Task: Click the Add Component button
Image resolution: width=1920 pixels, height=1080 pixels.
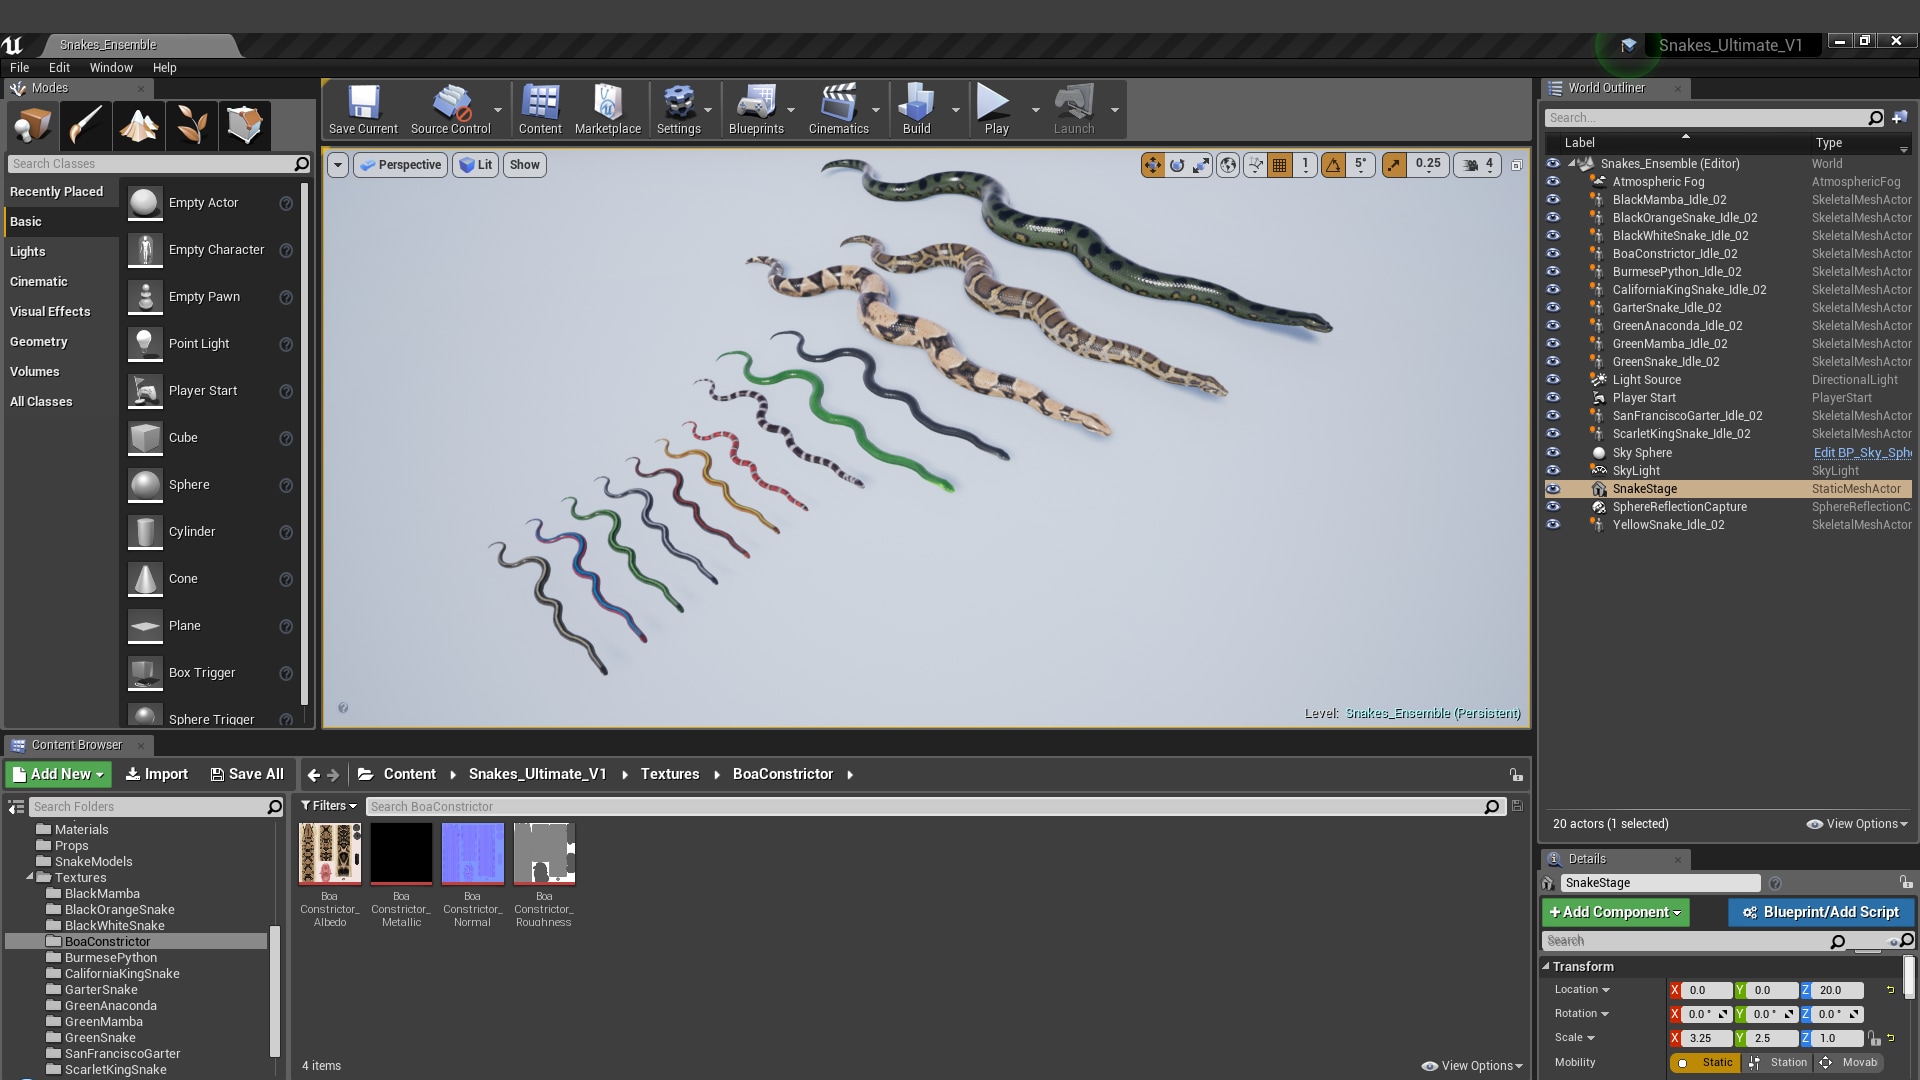Action: tap(1614, 912)
